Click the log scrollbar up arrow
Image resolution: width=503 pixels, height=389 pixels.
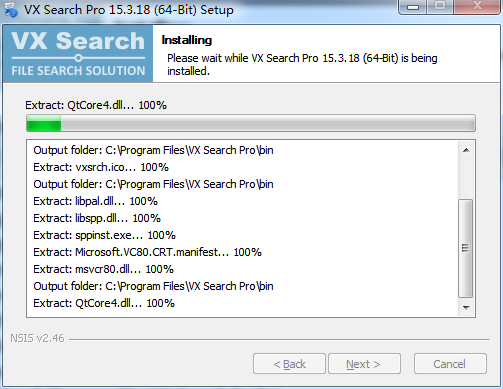[x=466, y=150]
